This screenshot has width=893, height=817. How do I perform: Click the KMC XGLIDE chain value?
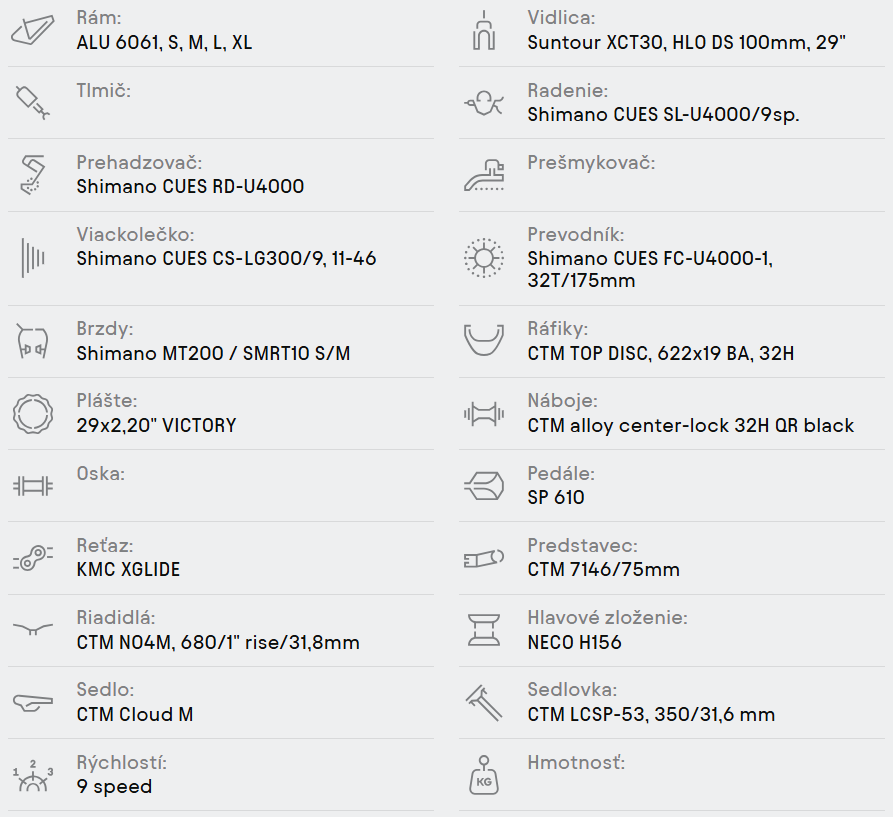[x=128, y=570]
